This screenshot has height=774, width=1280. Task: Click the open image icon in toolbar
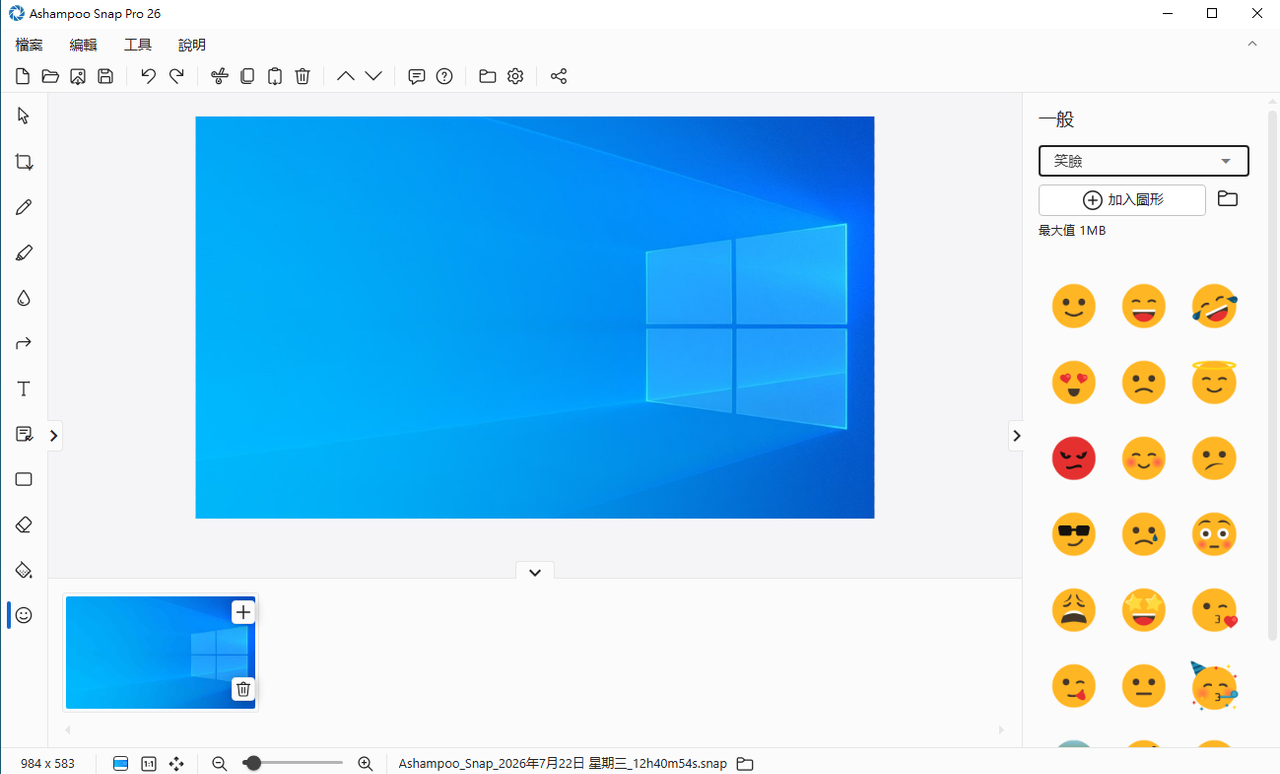point(78,76)
